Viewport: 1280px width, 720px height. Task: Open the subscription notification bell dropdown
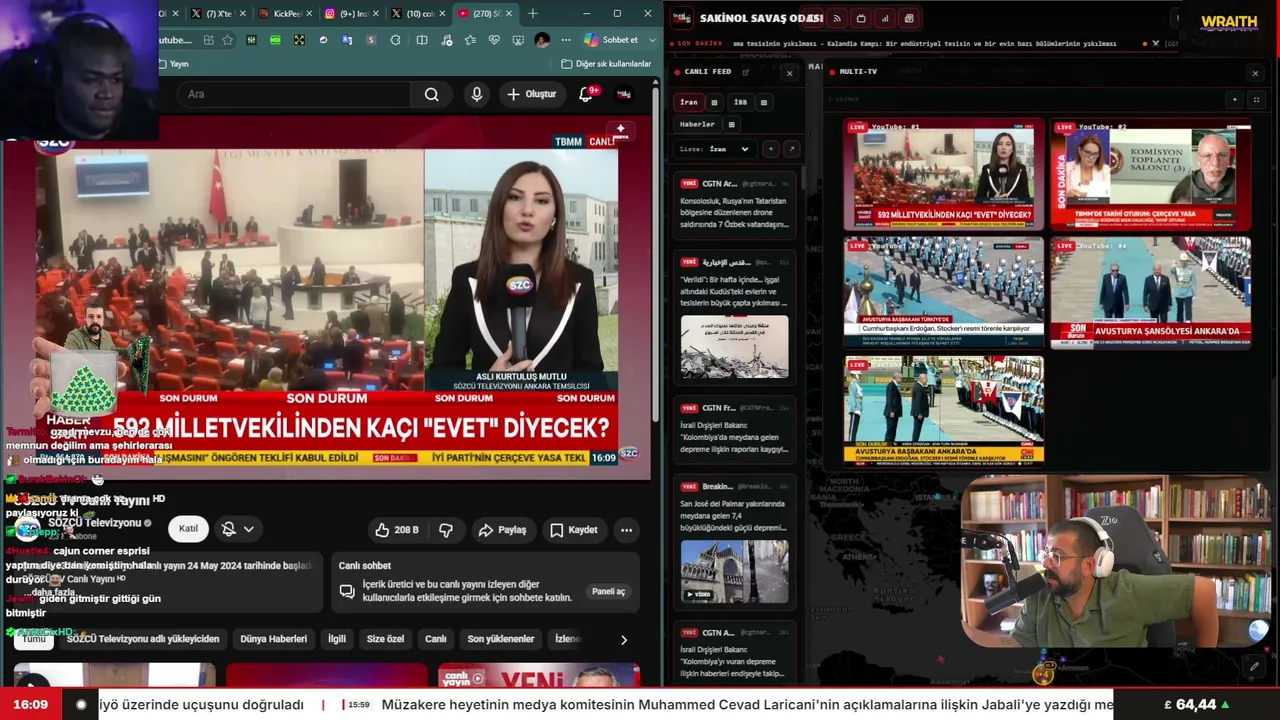coord(237,529)
